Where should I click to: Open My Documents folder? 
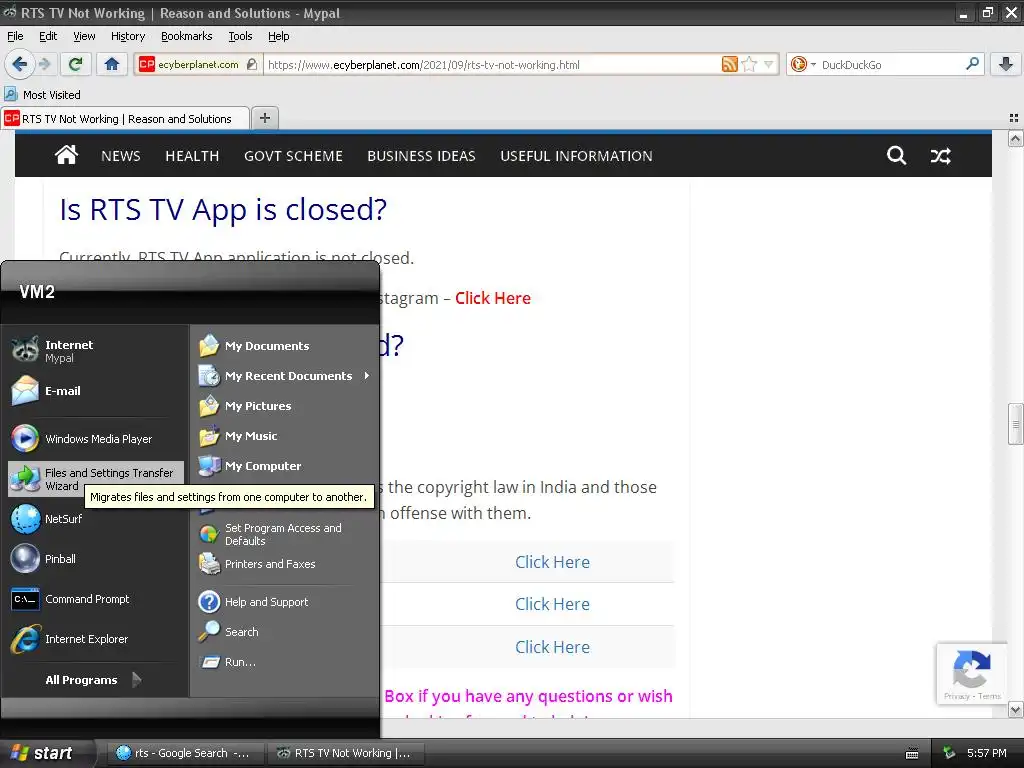(285, 345)
